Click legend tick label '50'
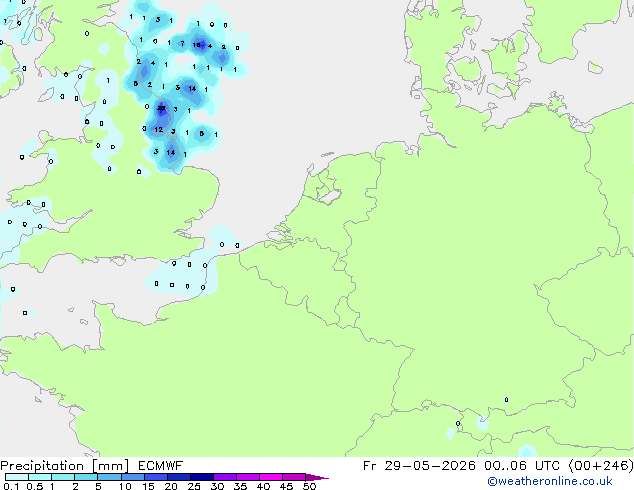 tap(309, 486)
